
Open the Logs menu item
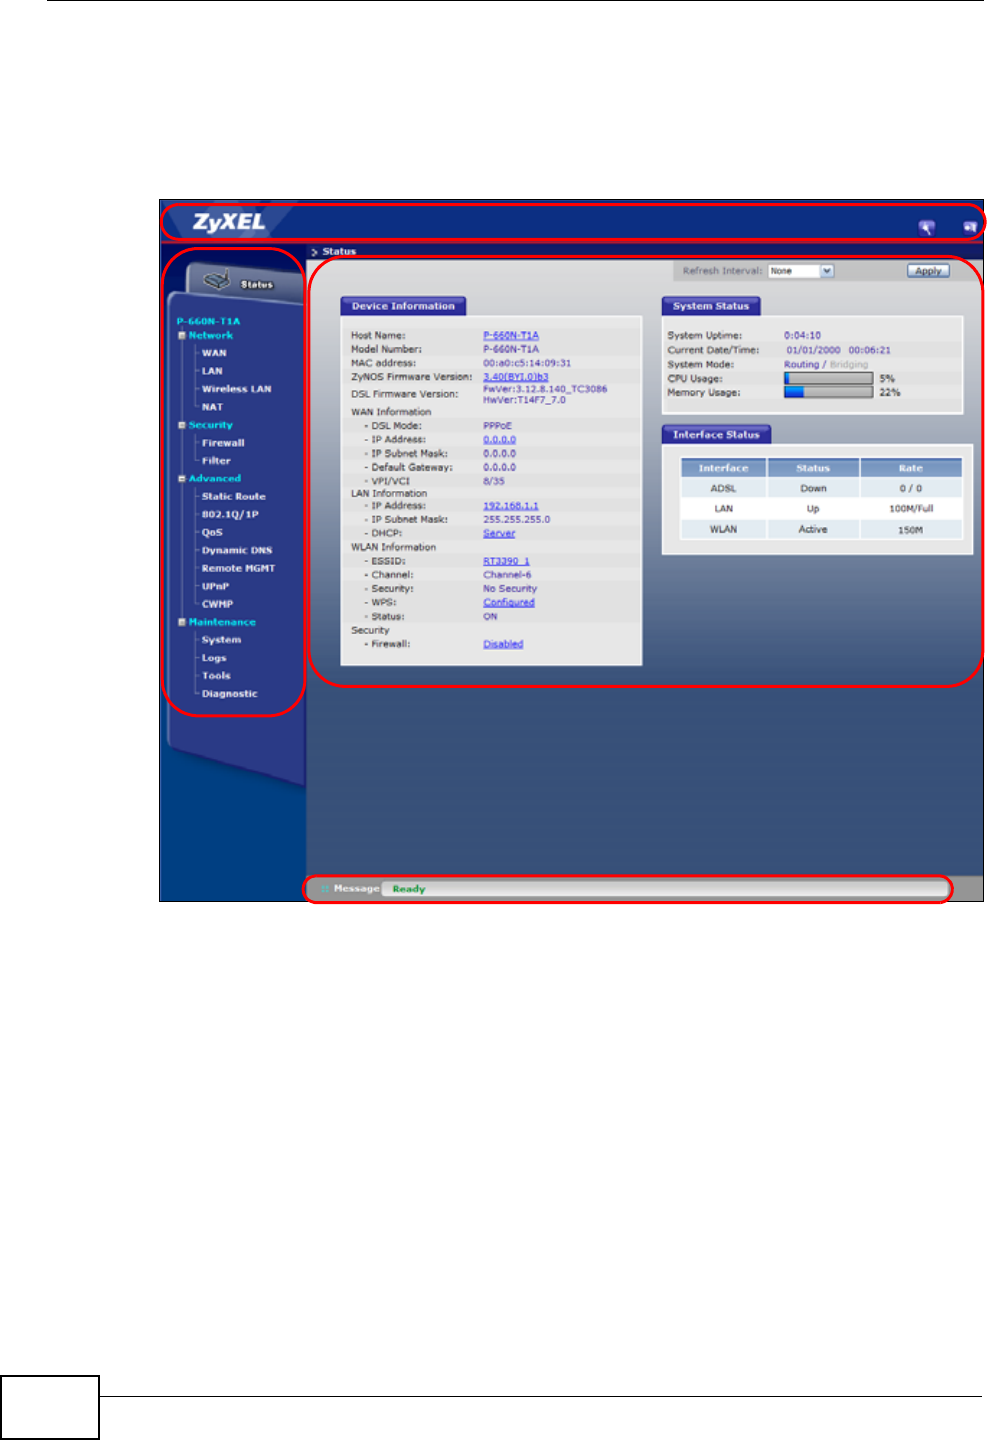coord(214,658)
